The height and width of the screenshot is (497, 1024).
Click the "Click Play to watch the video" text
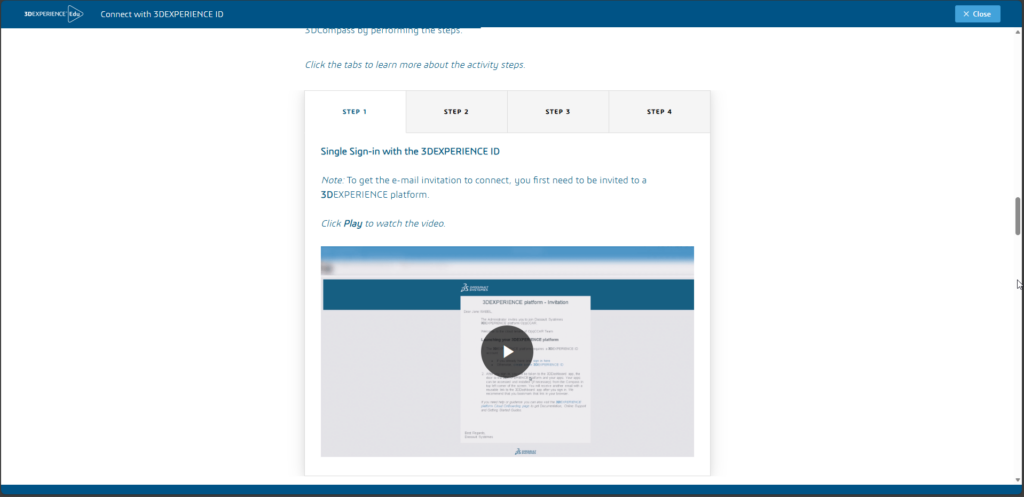[383, 223]
